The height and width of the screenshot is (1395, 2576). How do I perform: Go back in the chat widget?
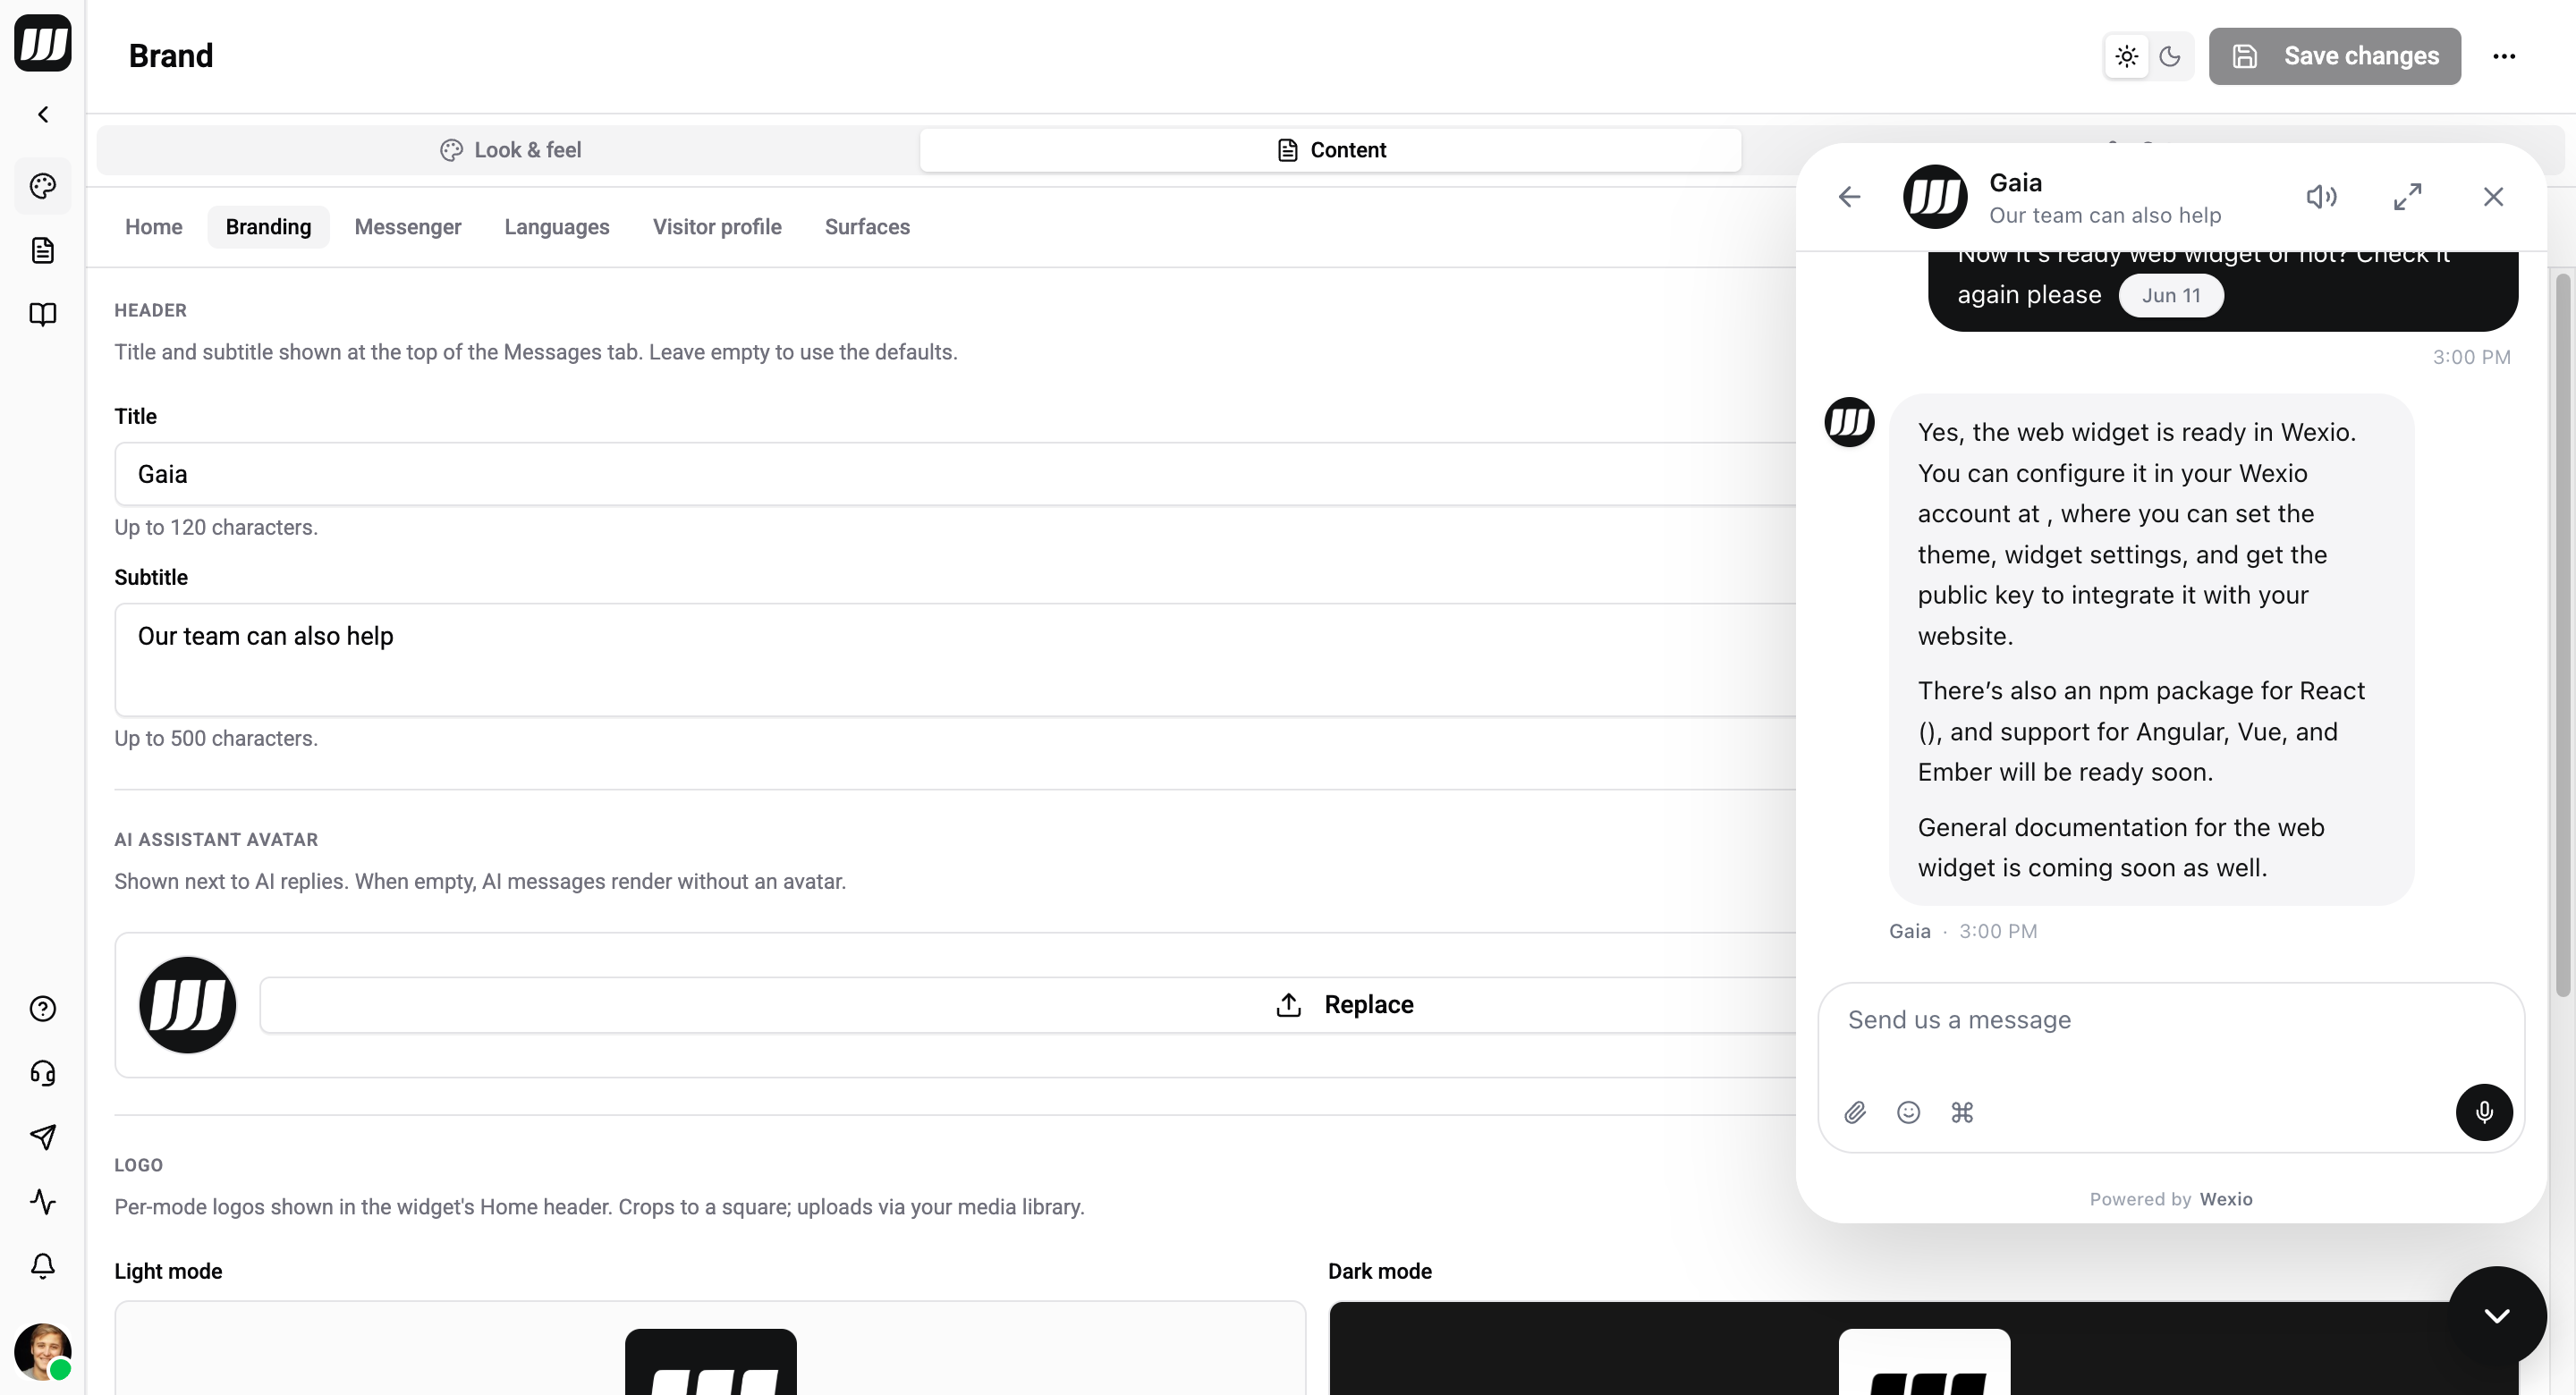point(1850,197)
